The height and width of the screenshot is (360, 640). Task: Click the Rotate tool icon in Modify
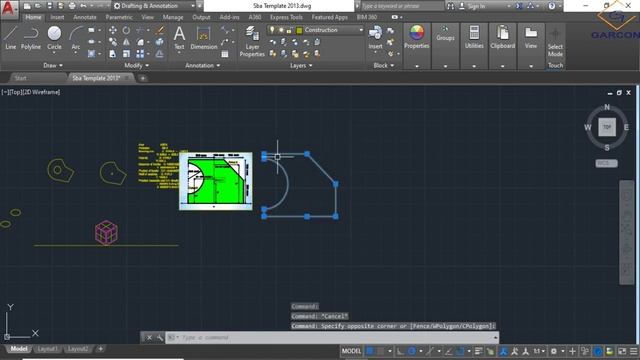[x=127, y=30]
